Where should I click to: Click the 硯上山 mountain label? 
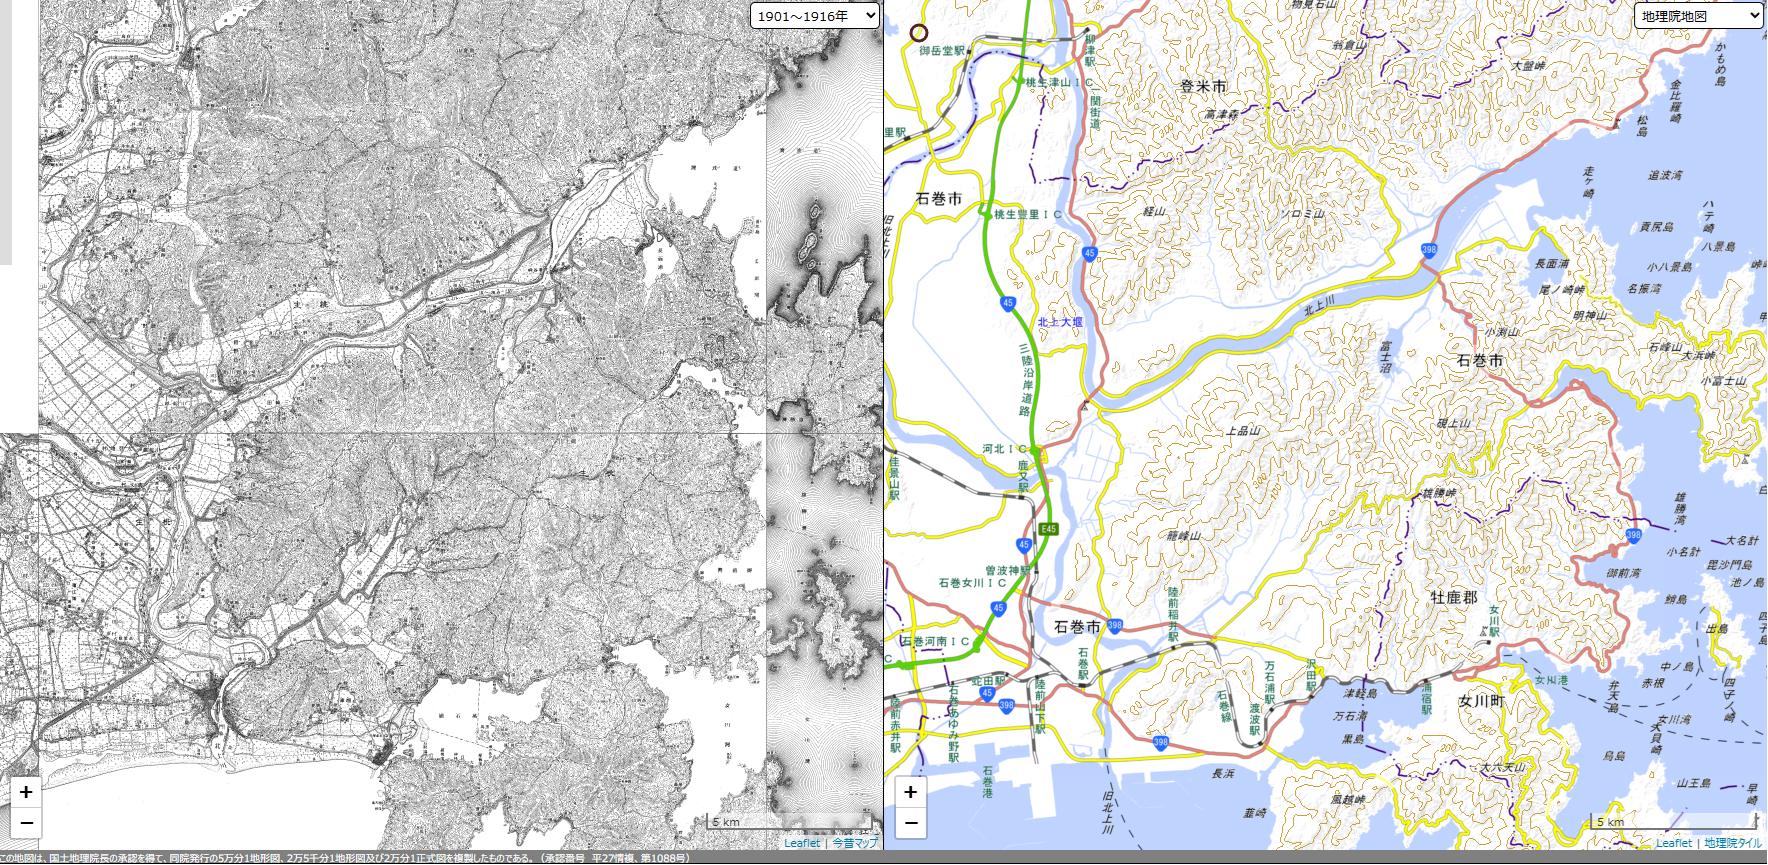coord(1454,423)
